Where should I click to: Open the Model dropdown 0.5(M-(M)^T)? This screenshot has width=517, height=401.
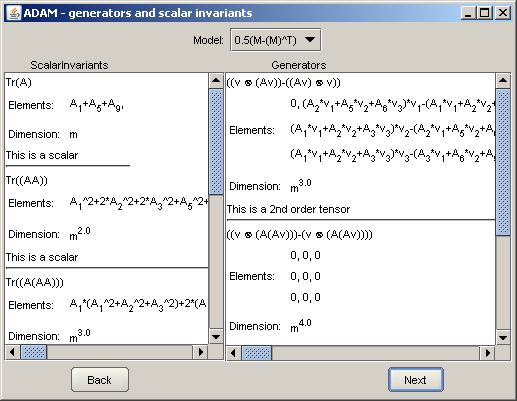coord(275,40)
